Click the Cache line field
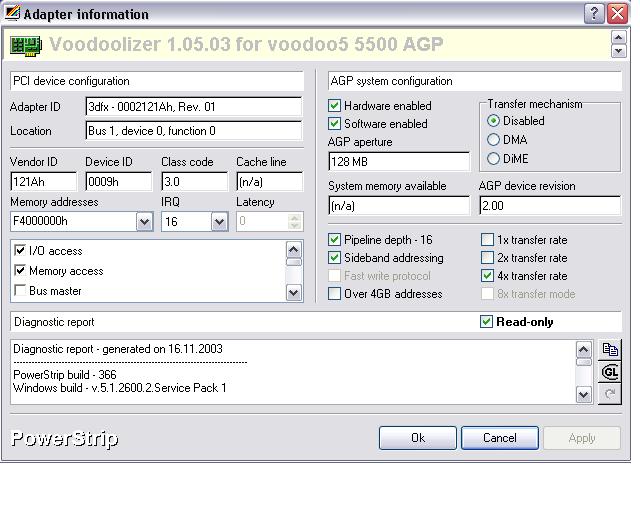The height and width of the screenshot is (512, 640). pos(270,182)
